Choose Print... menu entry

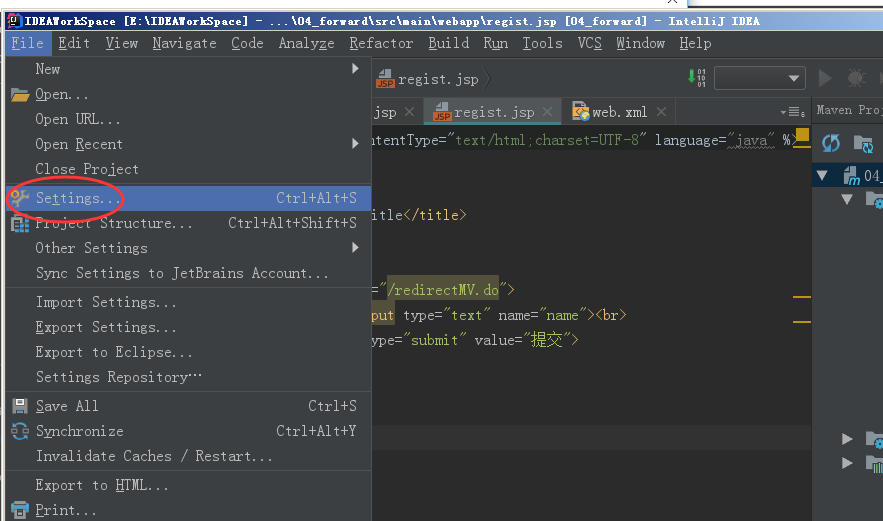(188, 510)
